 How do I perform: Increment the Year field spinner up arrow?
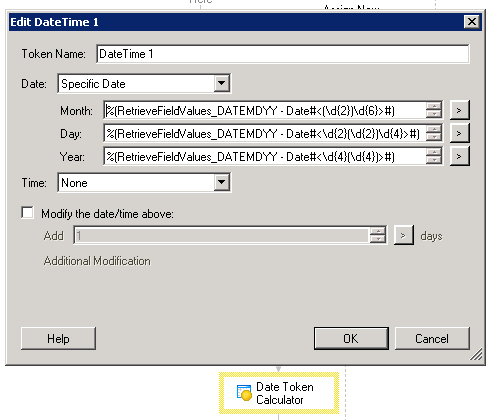[x=434, y=152]
